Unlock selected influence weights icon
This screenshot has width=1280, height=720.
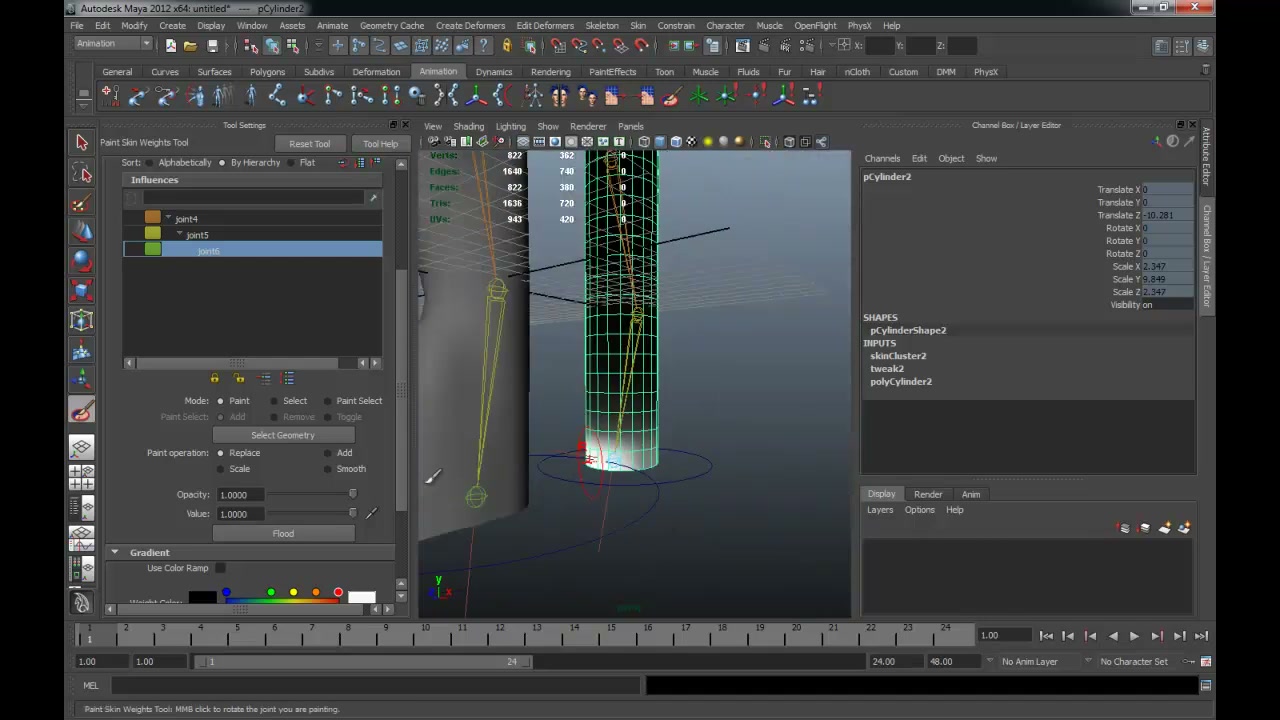[239, 378]
